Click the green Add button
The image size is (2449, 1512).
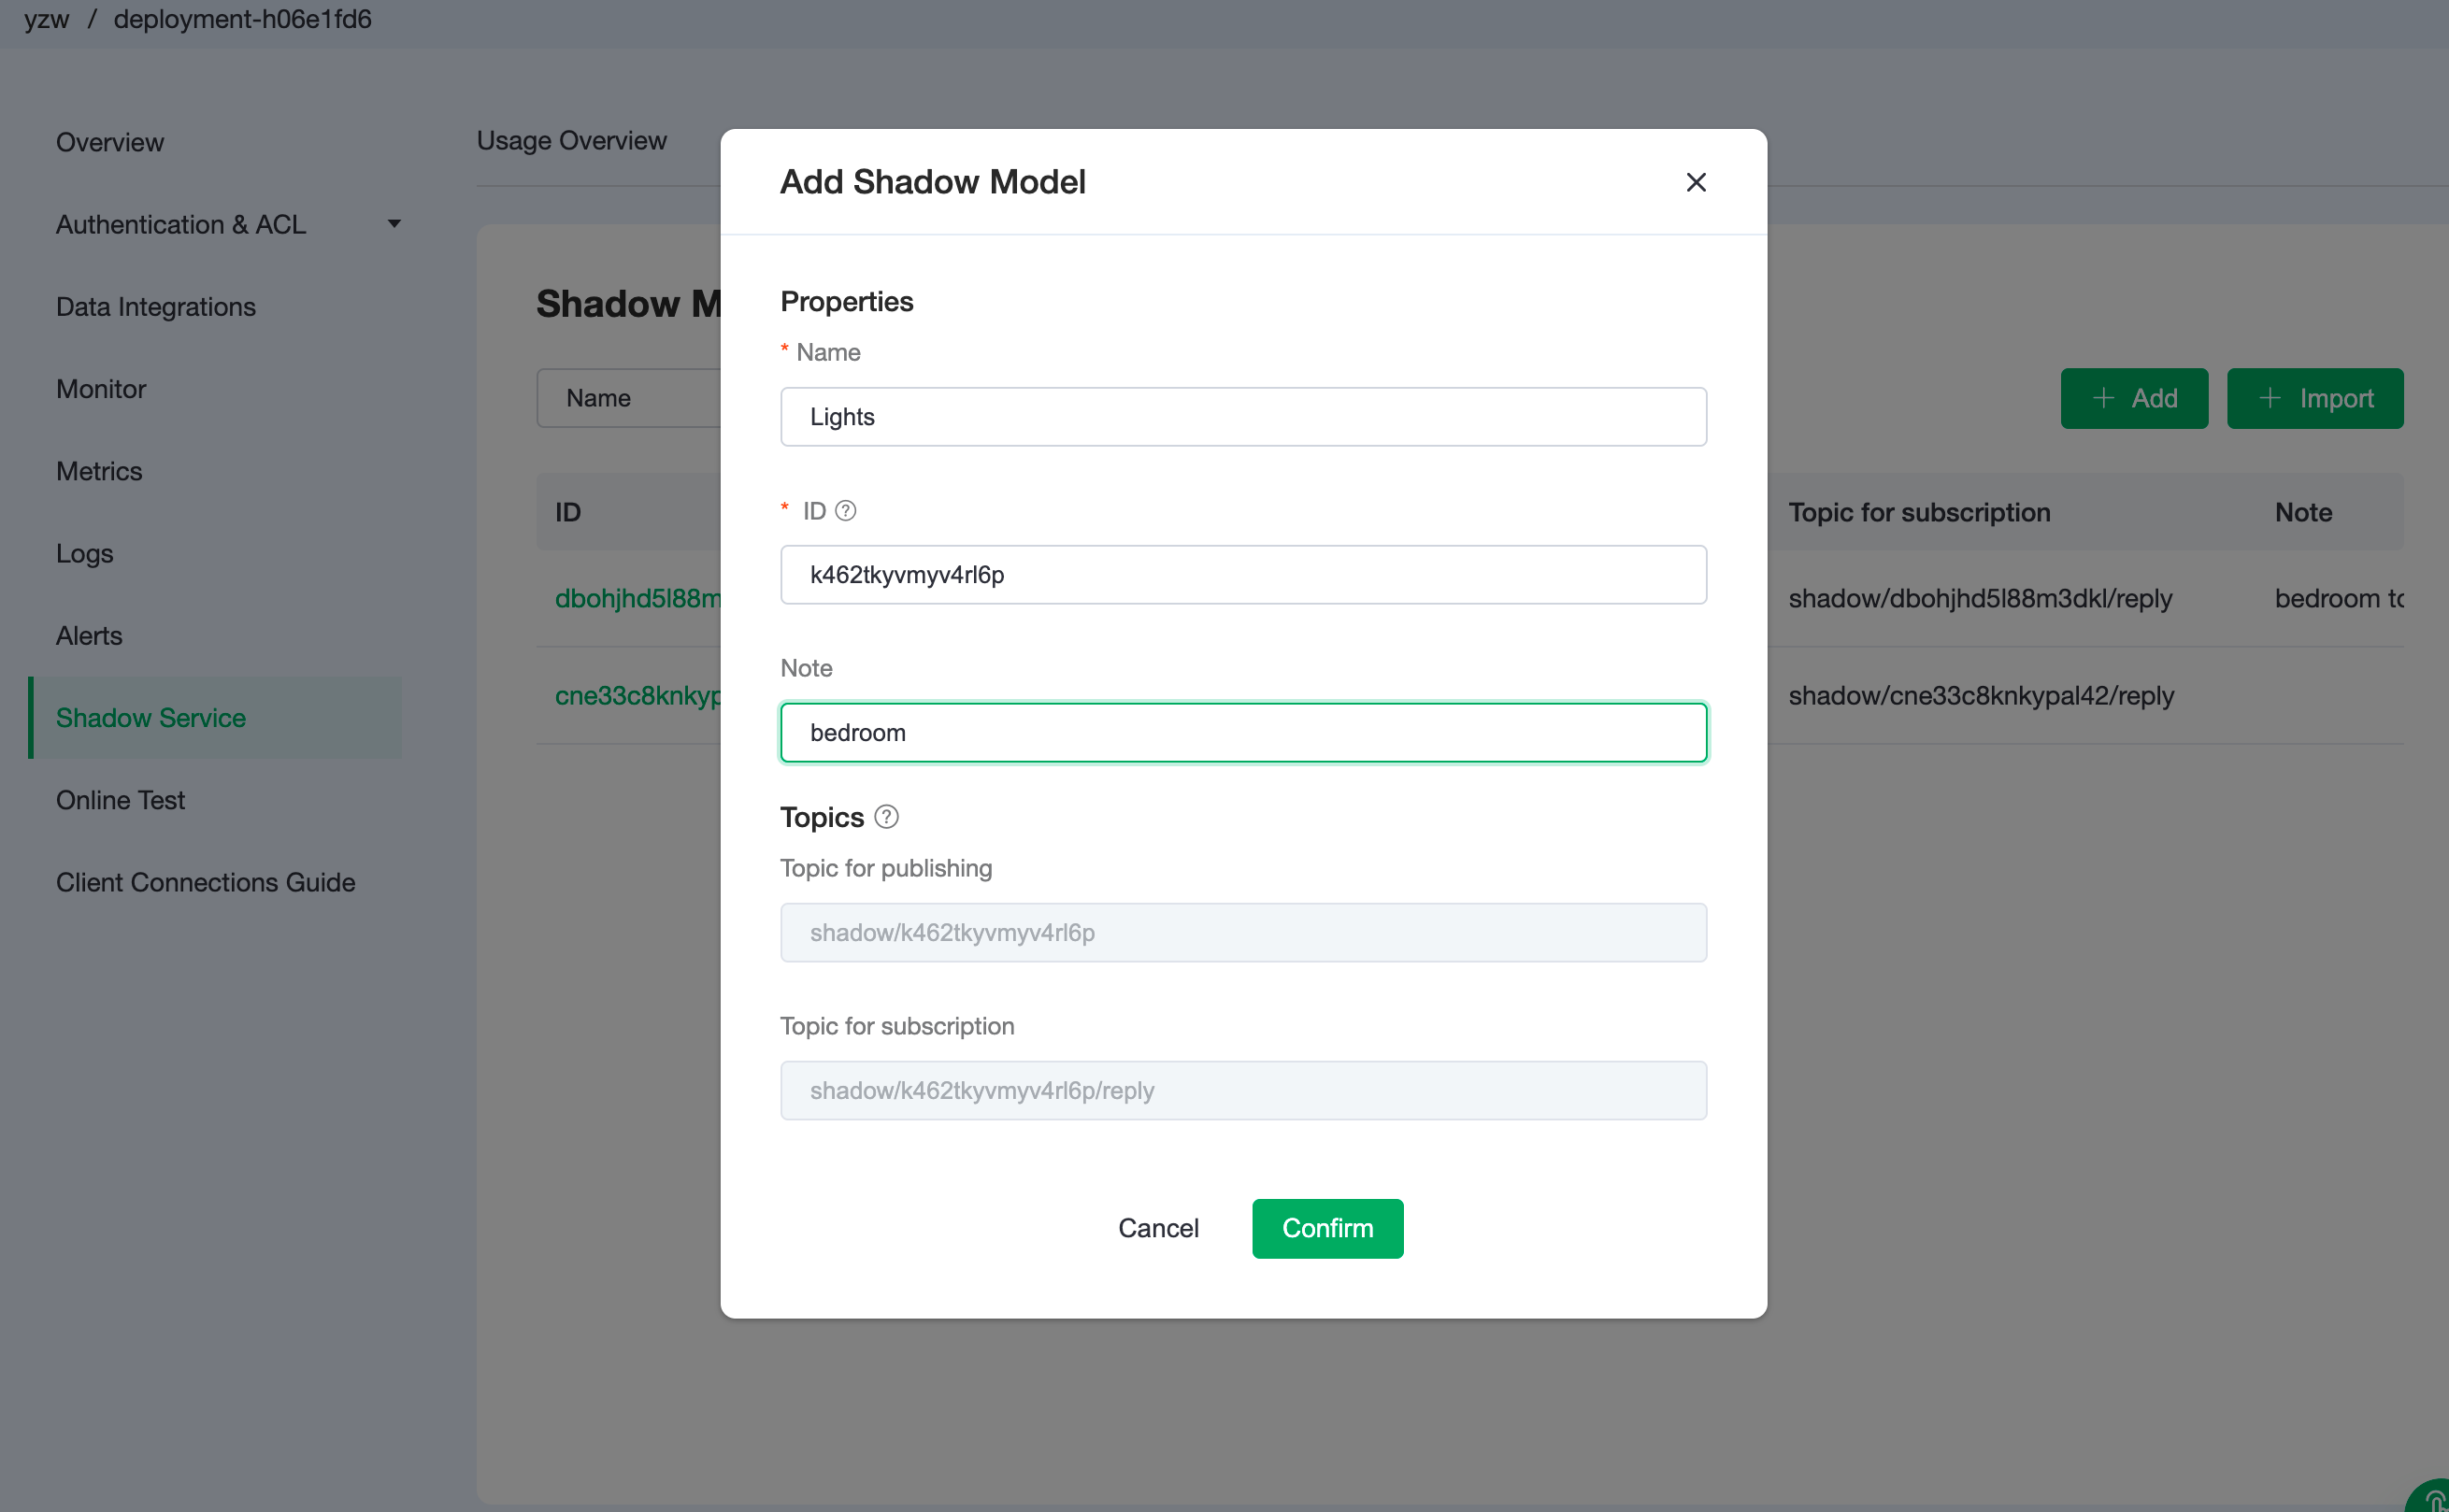click(x=2134, y=398)
